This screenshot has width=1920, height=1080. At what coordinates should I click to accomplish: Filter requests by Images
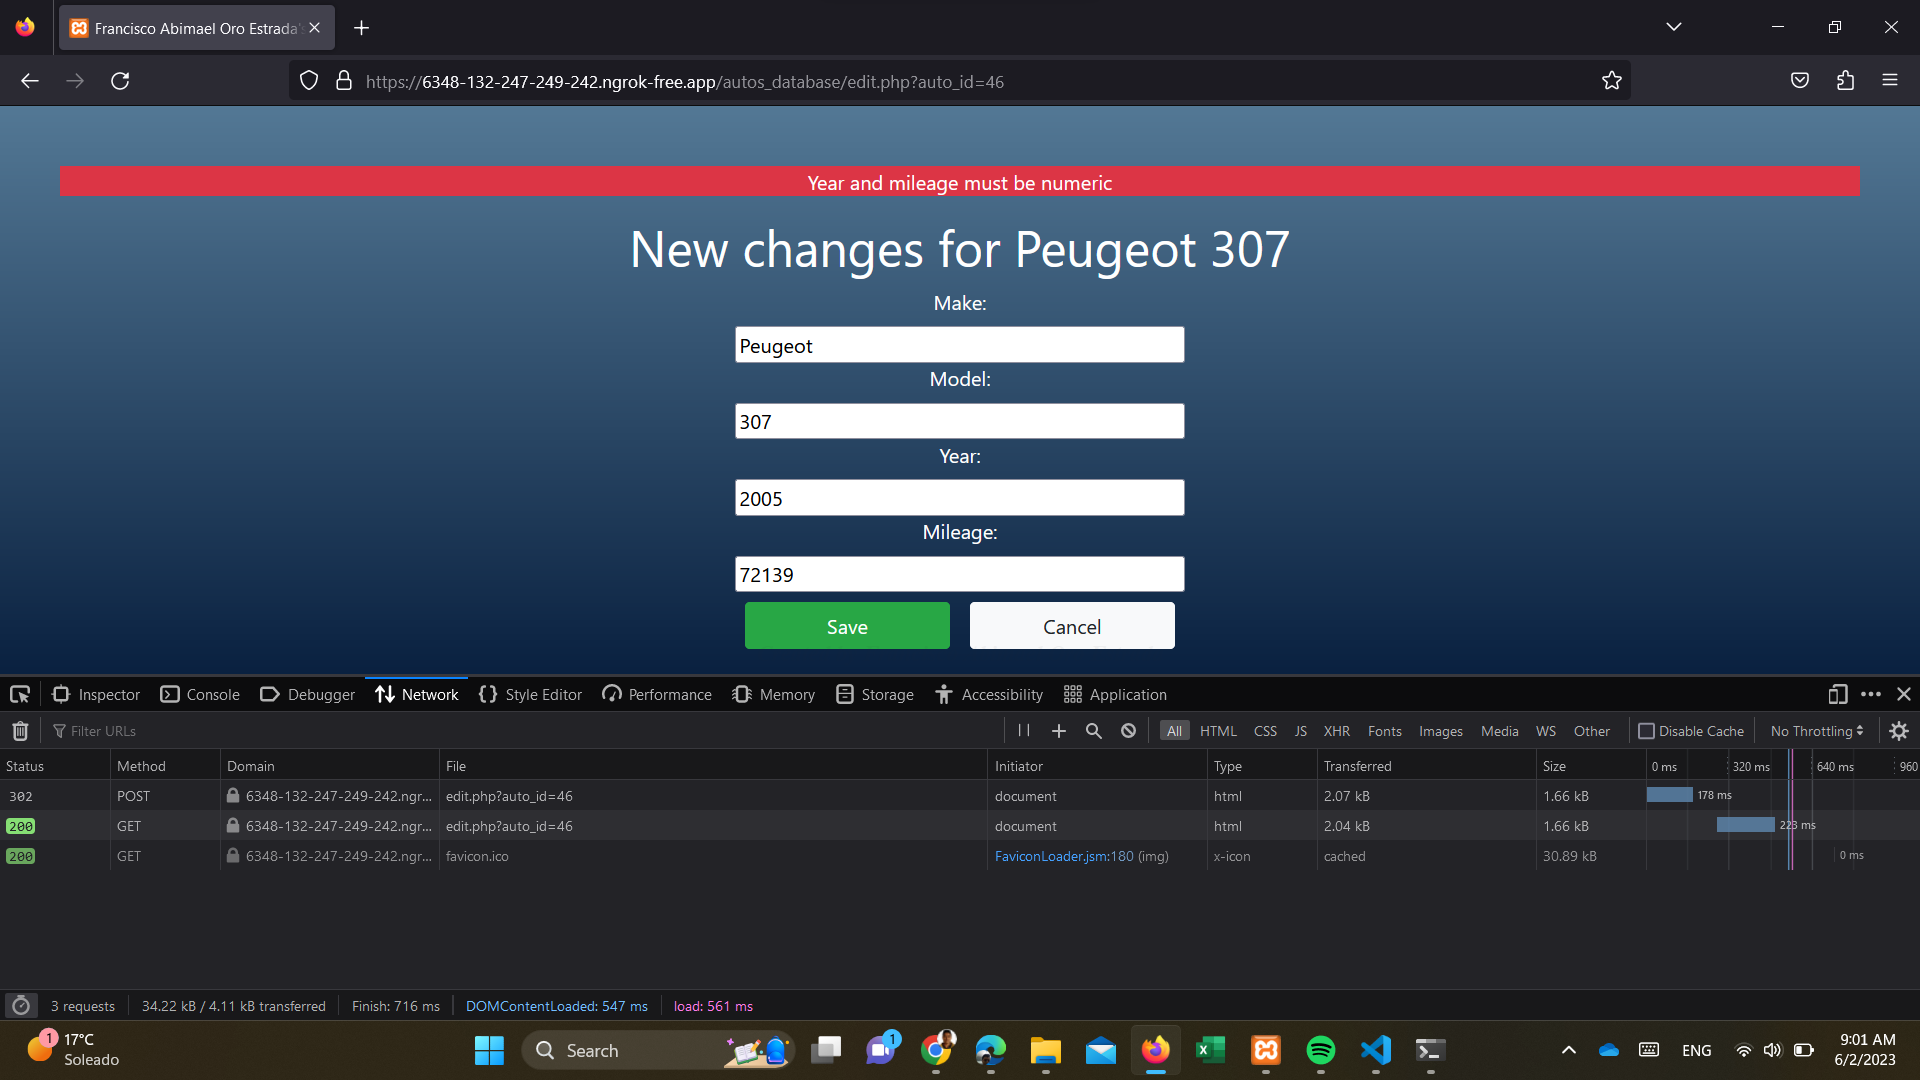click(x=1441, y=731)
